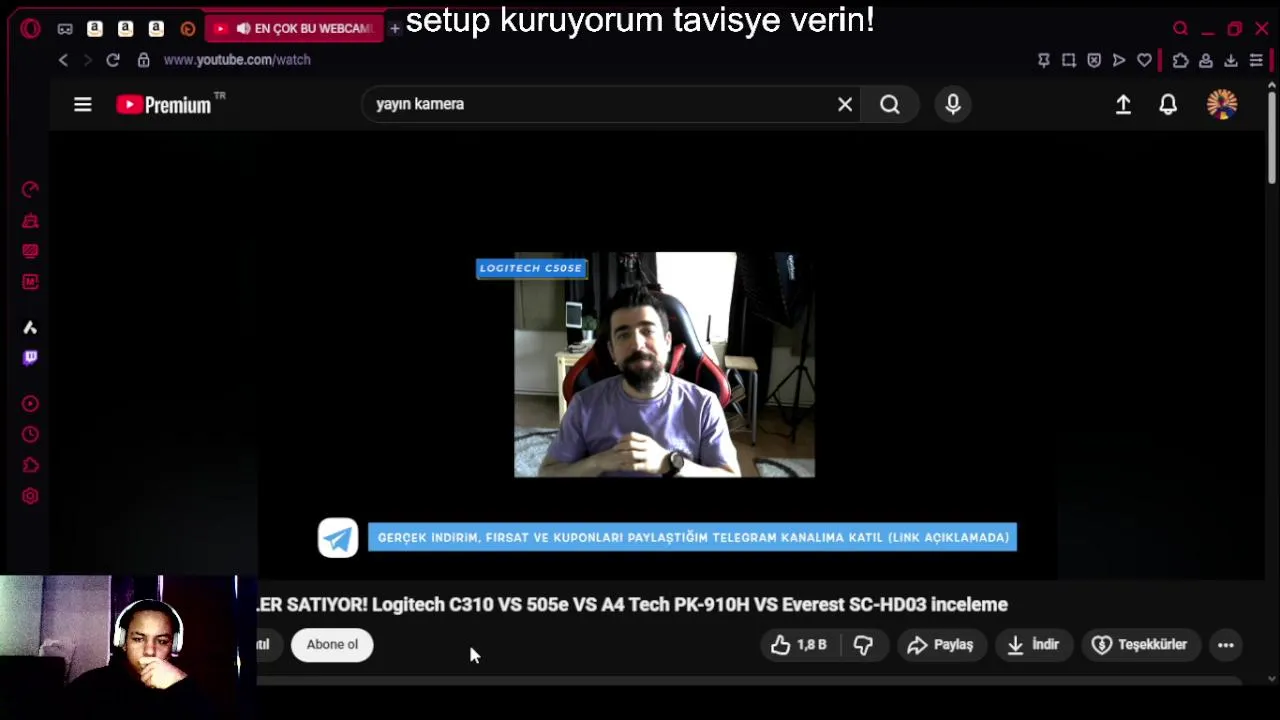Open the extensions puzzle icon in toolbar
The width and height of the screenshot is (1280, 720).
[1181, 60]
